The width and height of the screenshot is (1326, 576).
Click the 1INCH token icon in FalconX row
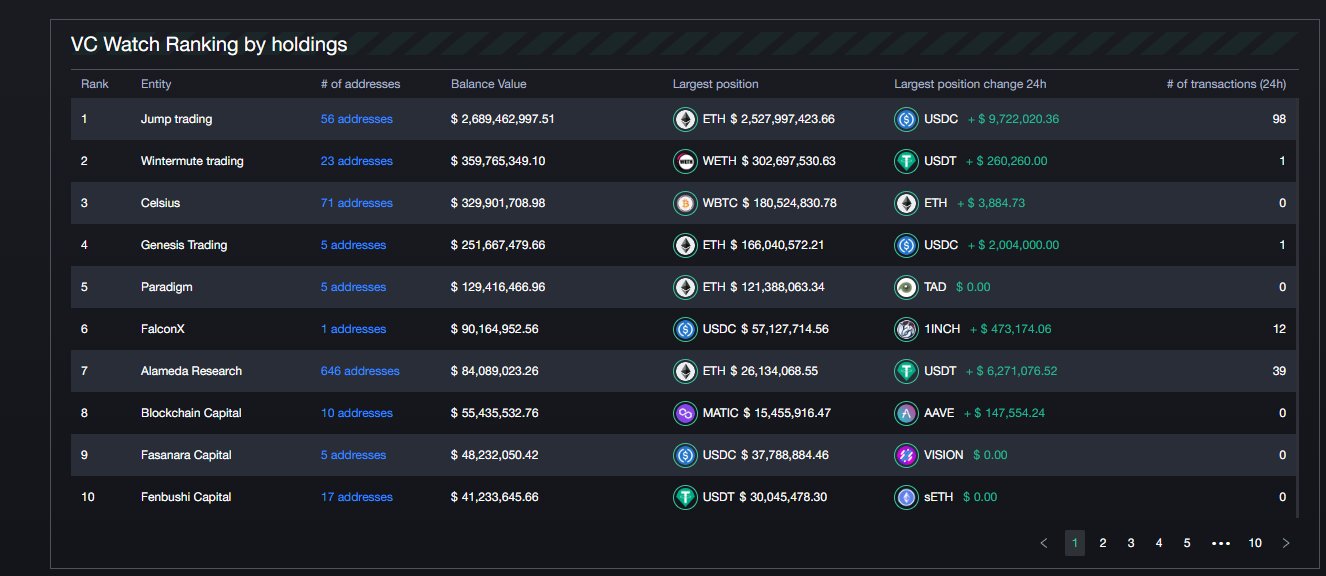click(x=906, y=329)
